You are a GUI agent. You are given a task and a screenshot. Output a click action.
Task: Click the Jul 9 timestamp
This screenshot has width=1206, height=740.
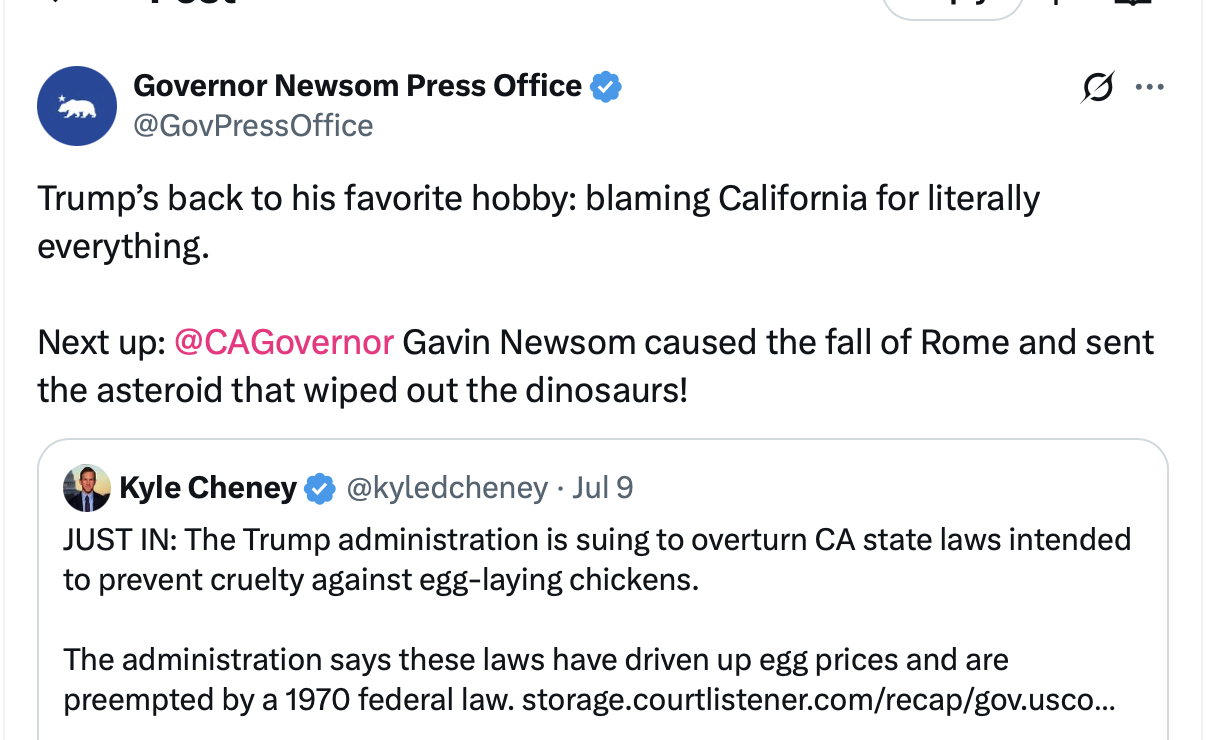tap(603, 488)
